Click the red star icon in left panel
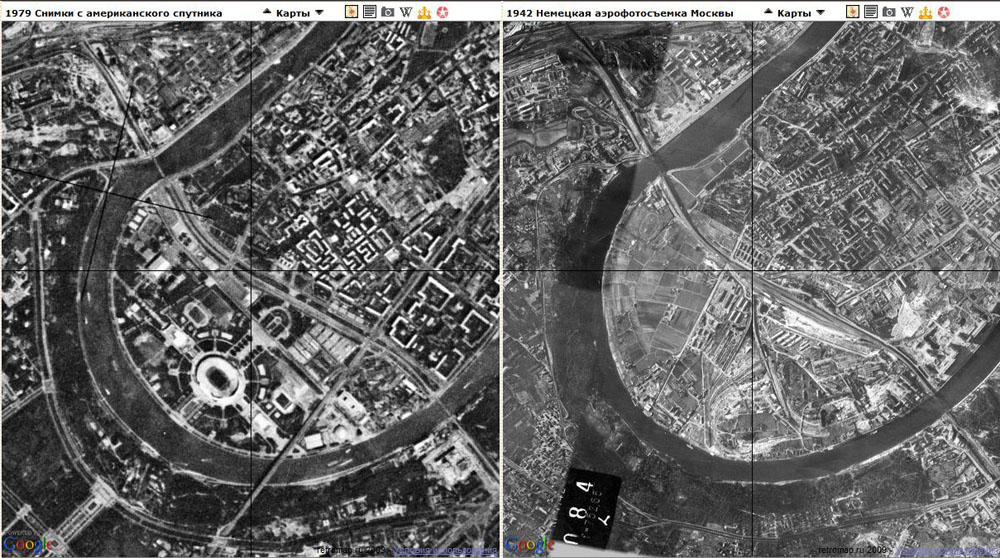The width and height of the screenshot is (1000, 558). (x=441, y=12)
